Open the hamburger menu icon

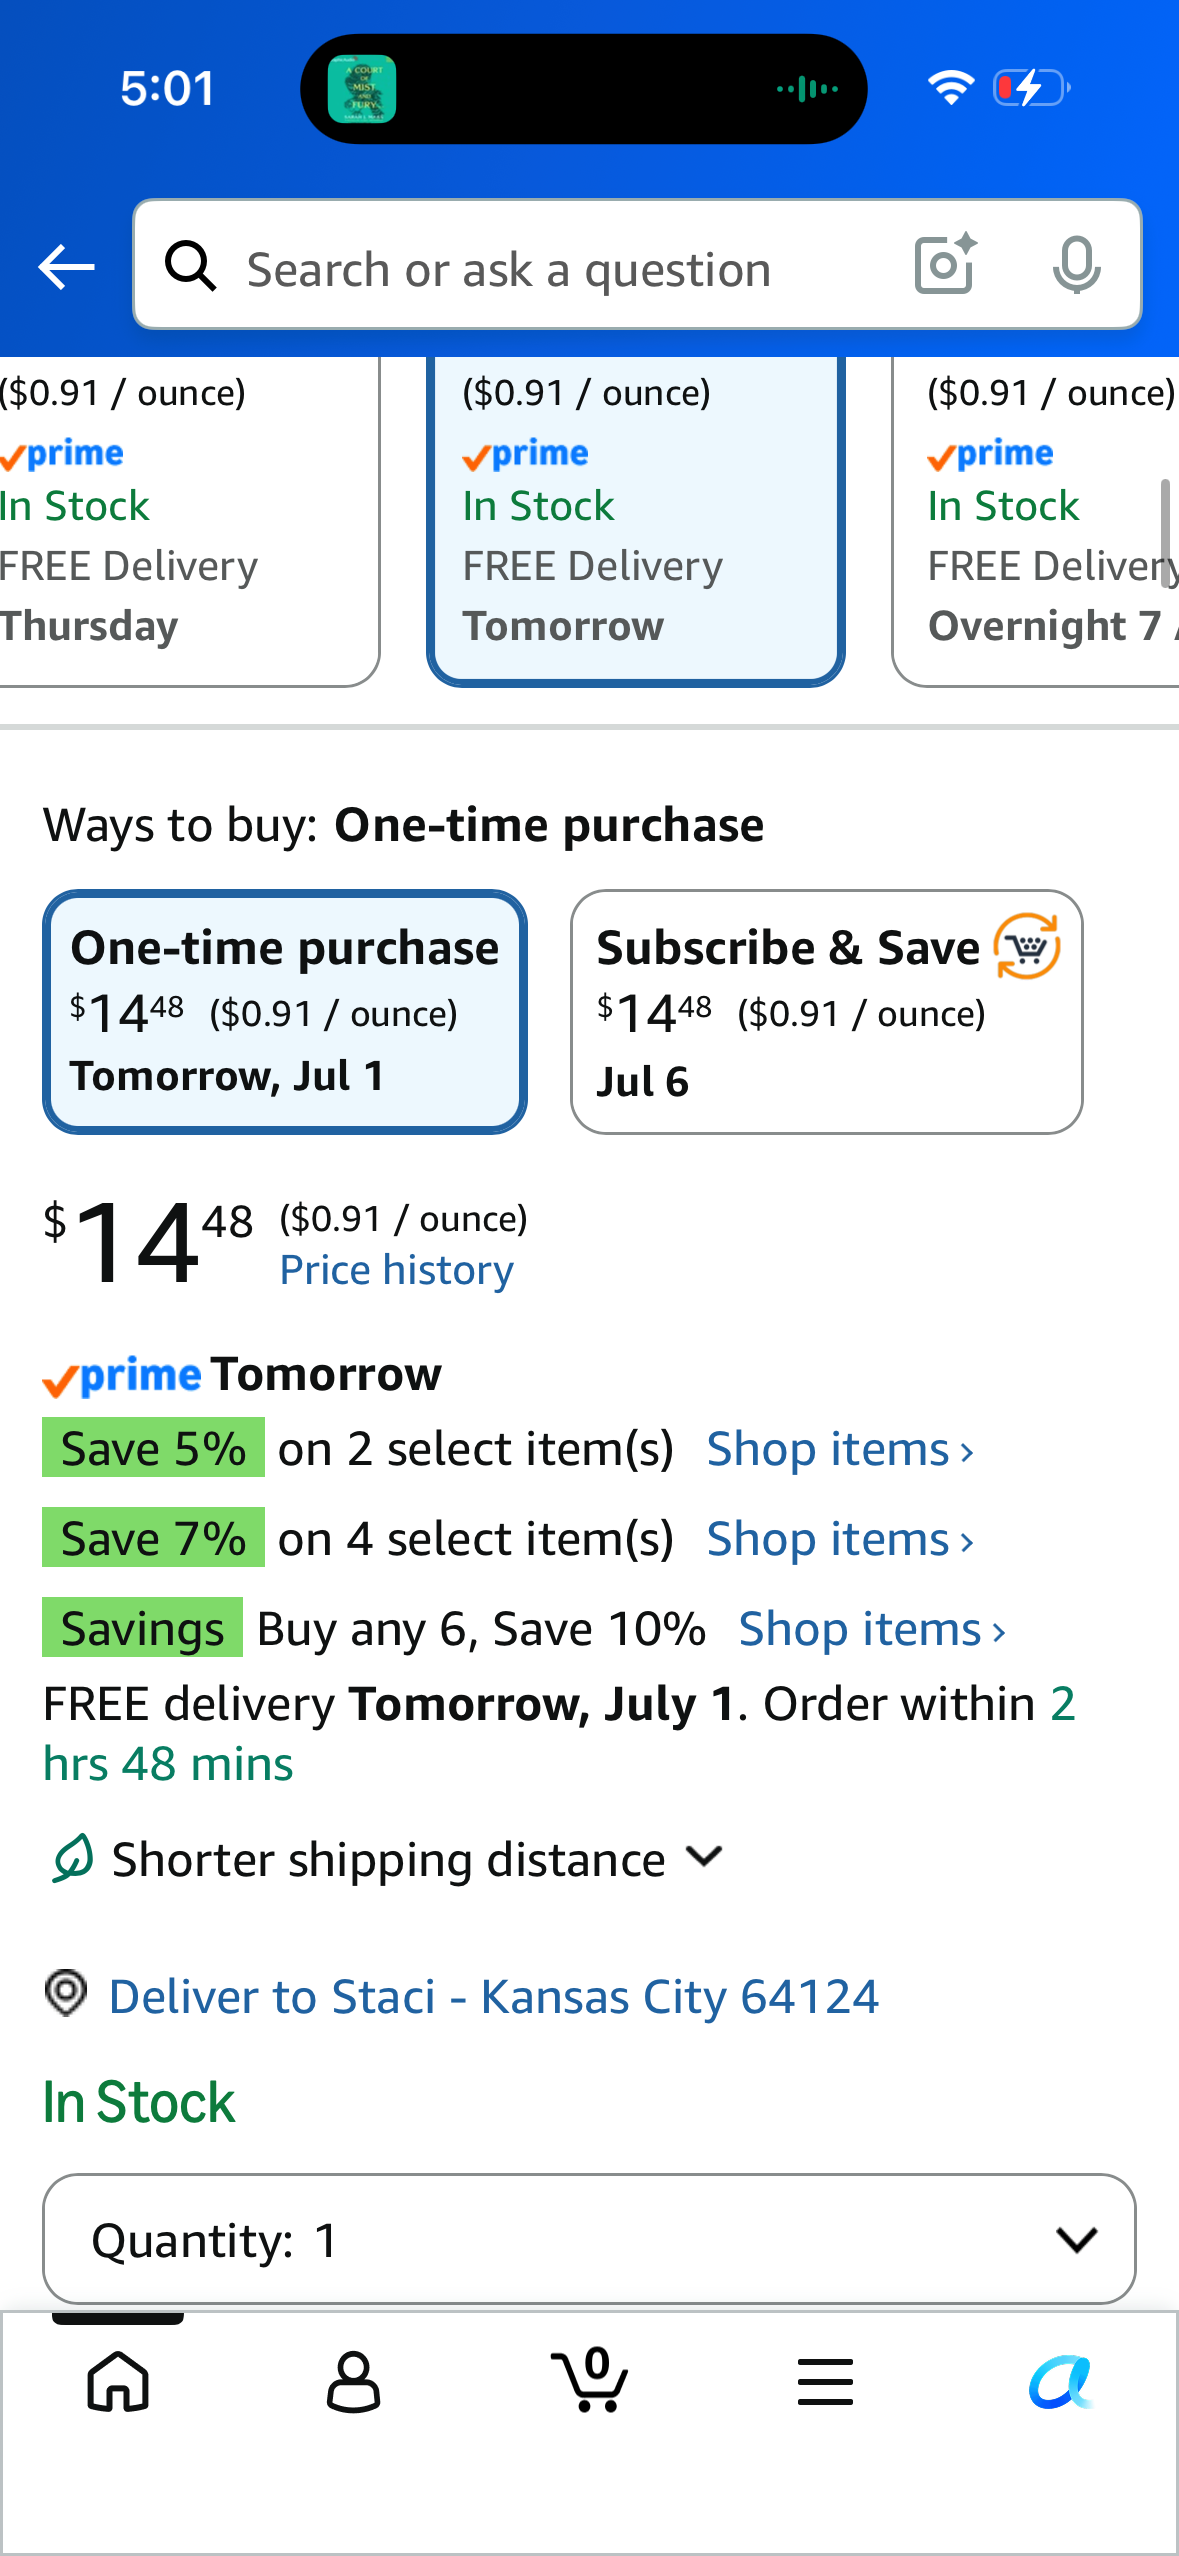click(825, 2381)
